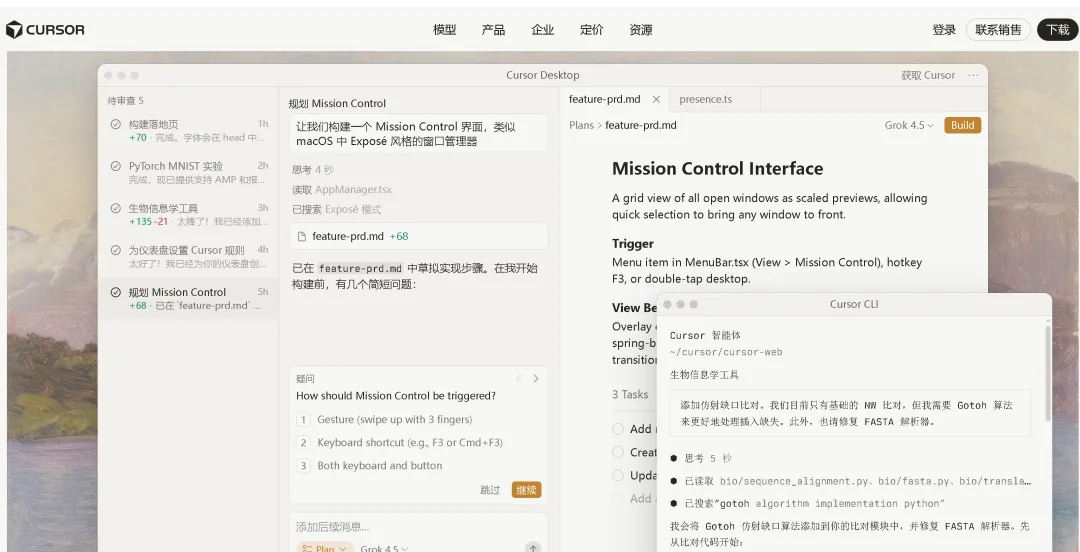Click the 待审查 5 header
This screenshot has height=552, width=1080.
coord(125,101)
